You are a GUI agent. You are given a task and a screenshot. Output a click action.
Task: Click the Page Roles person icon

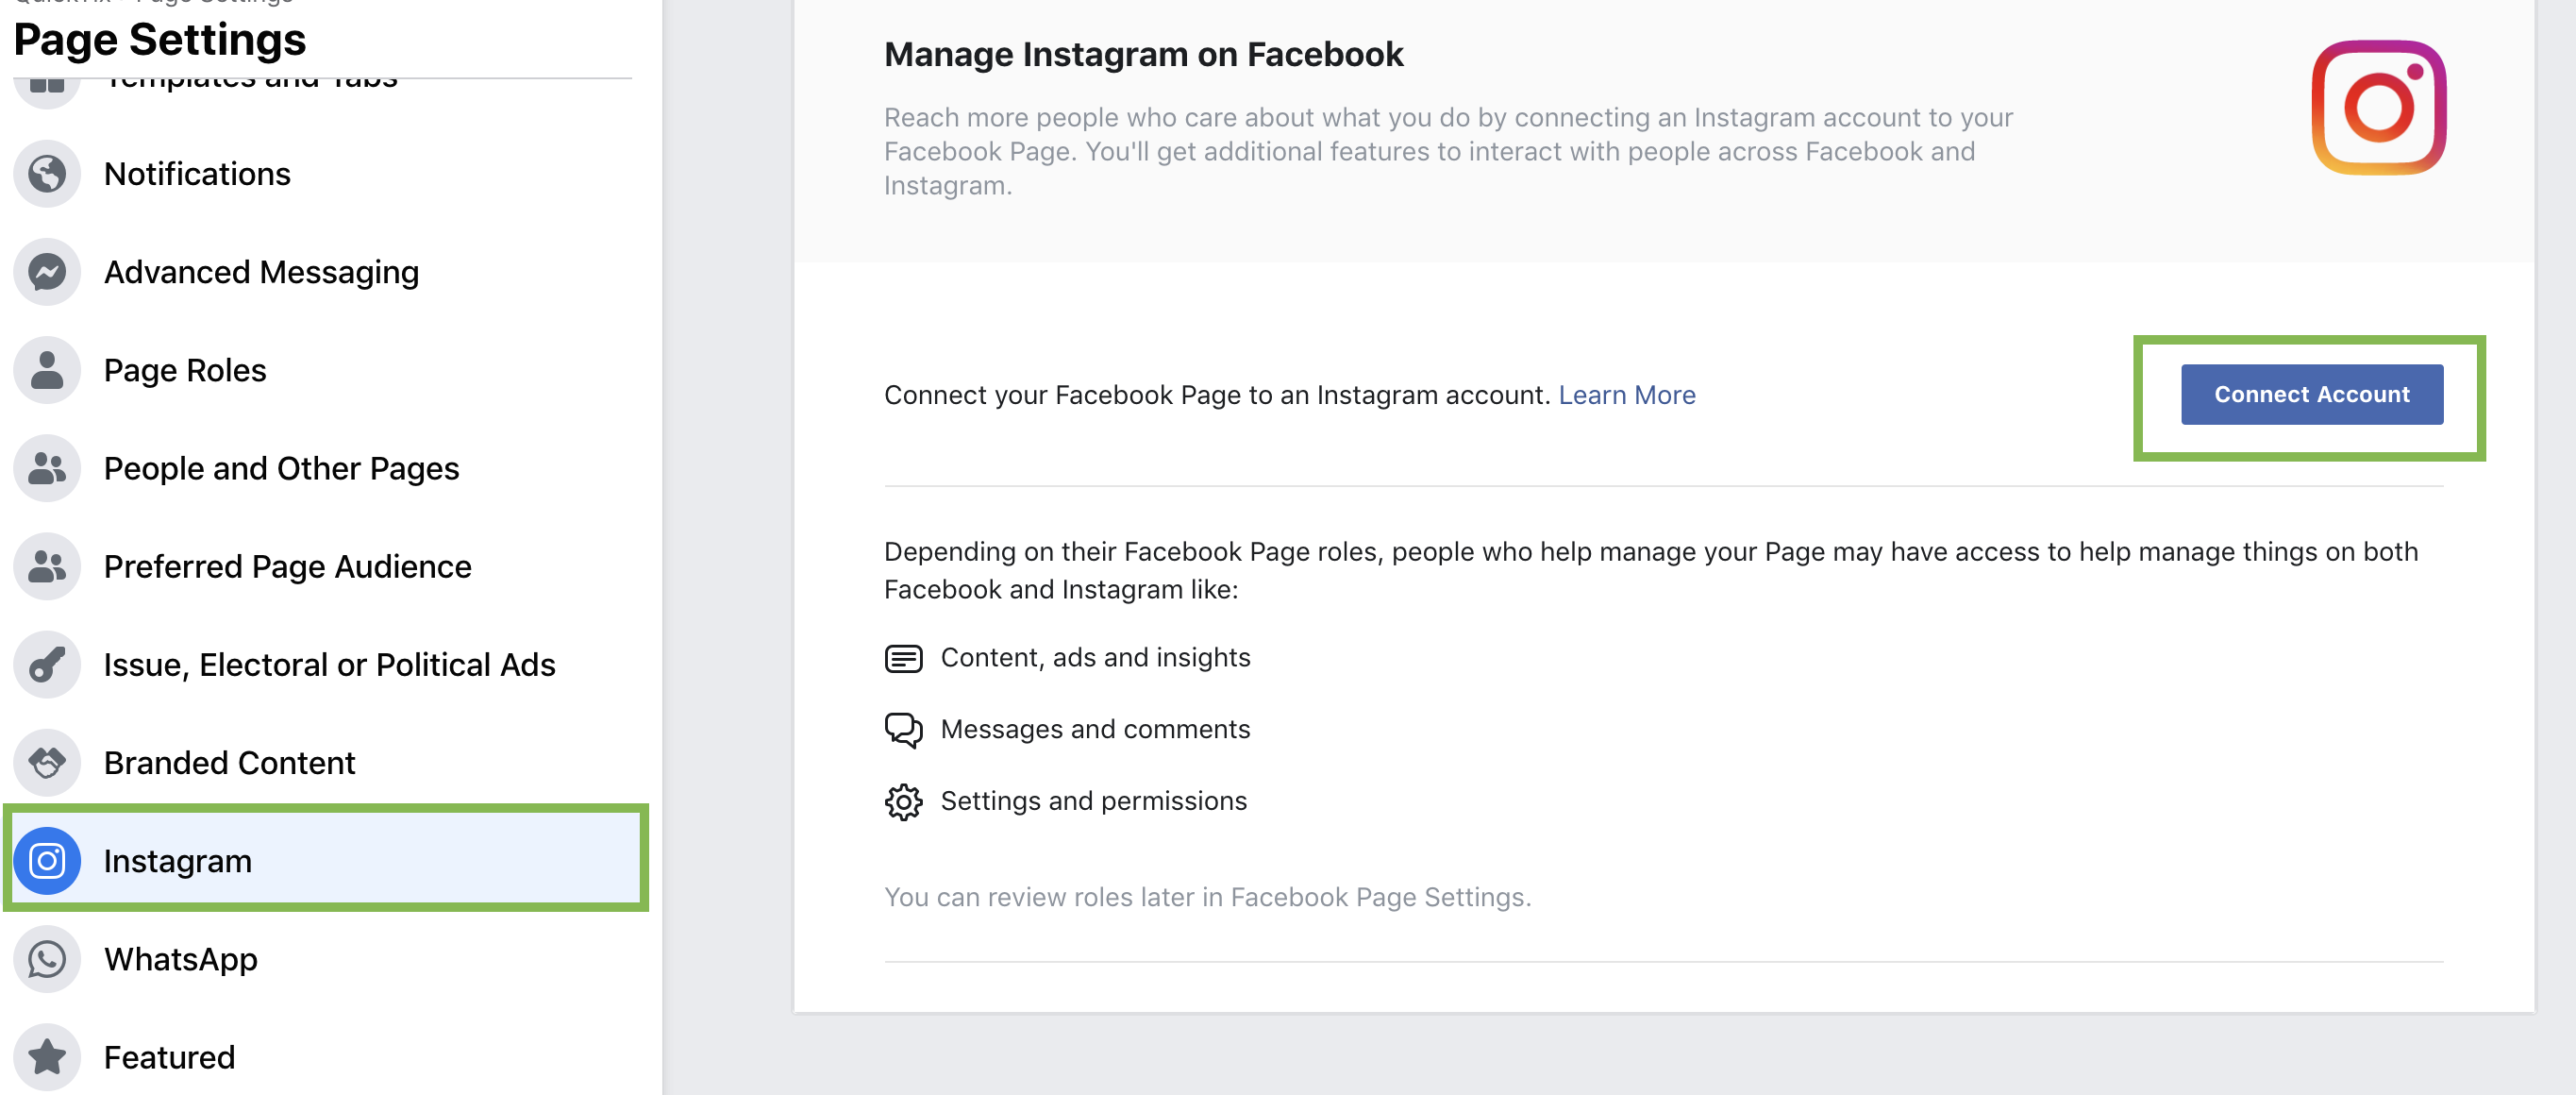coord(47,370)
